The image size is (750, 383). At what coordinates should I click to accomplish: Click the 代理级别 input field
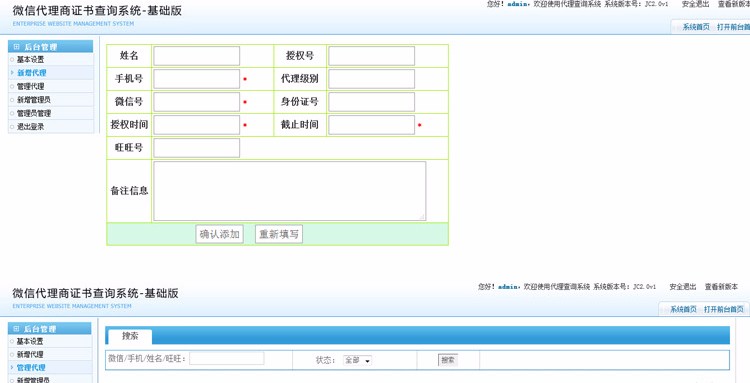[372, 79]
